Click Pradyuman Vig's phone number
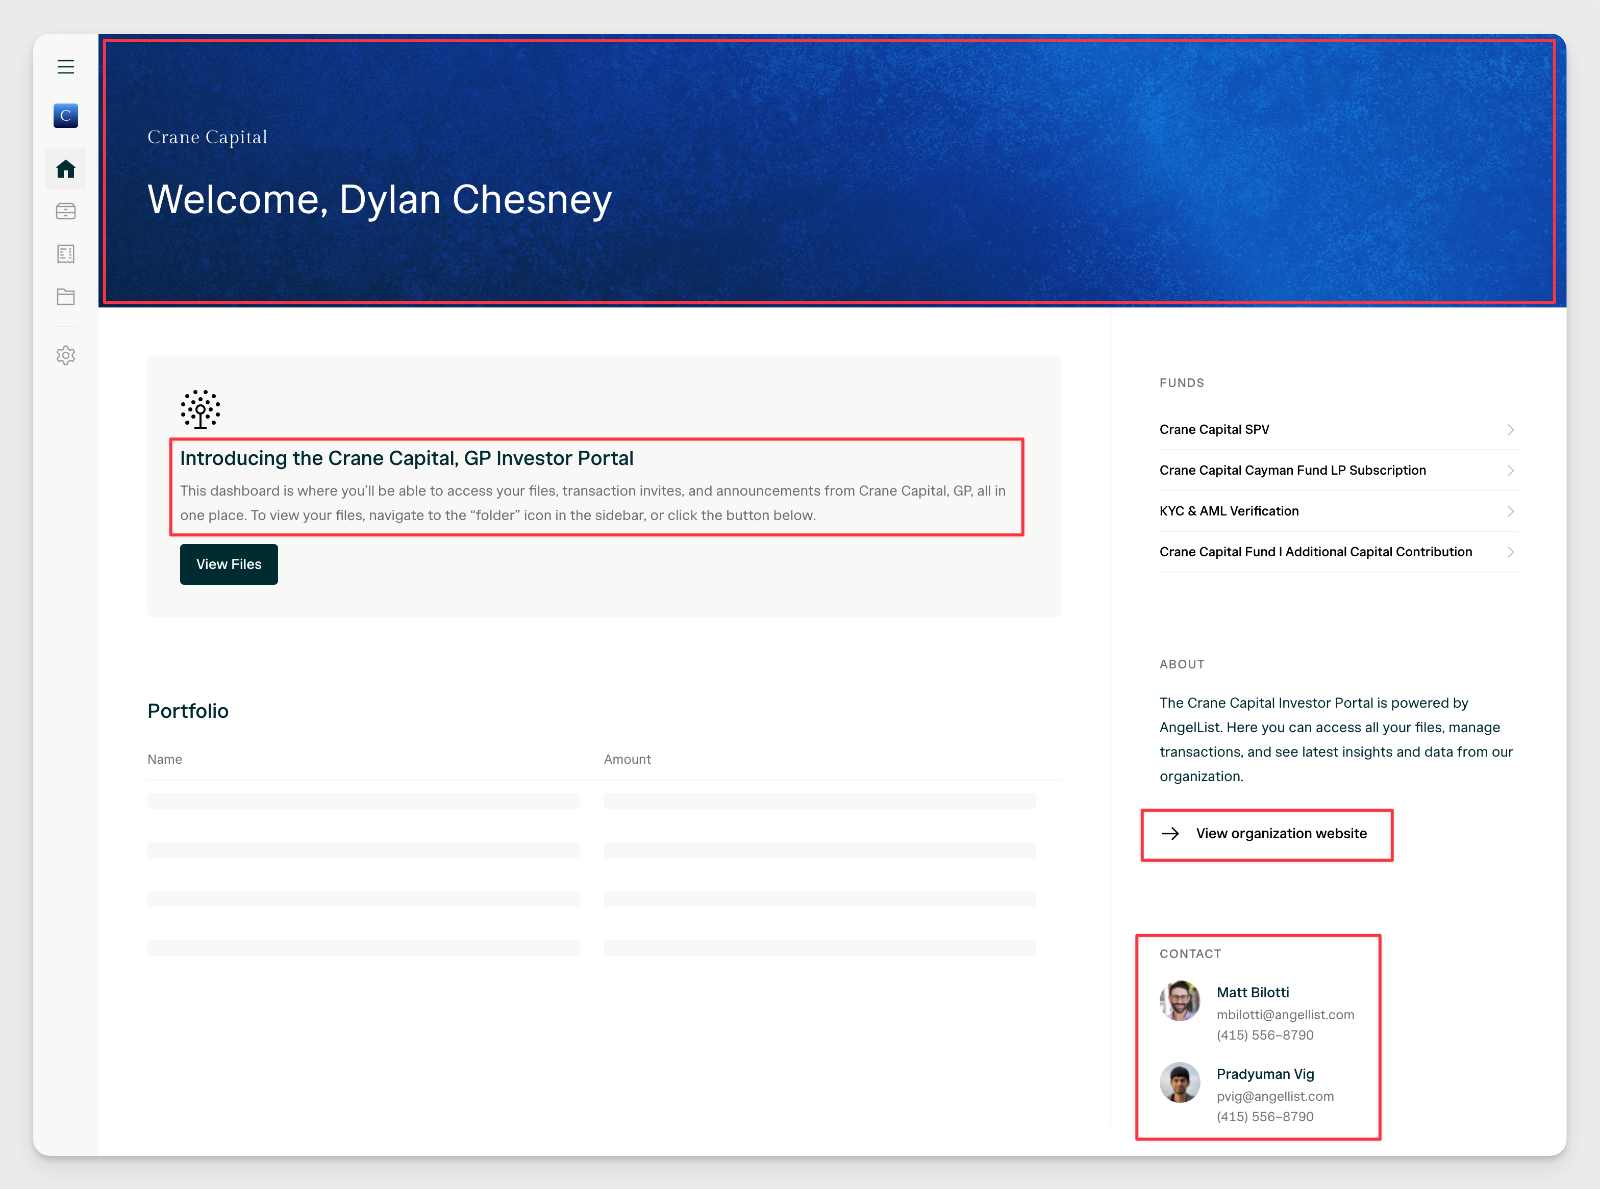Screen dimensions: 1600x1189 [x=1265, y=1117]
